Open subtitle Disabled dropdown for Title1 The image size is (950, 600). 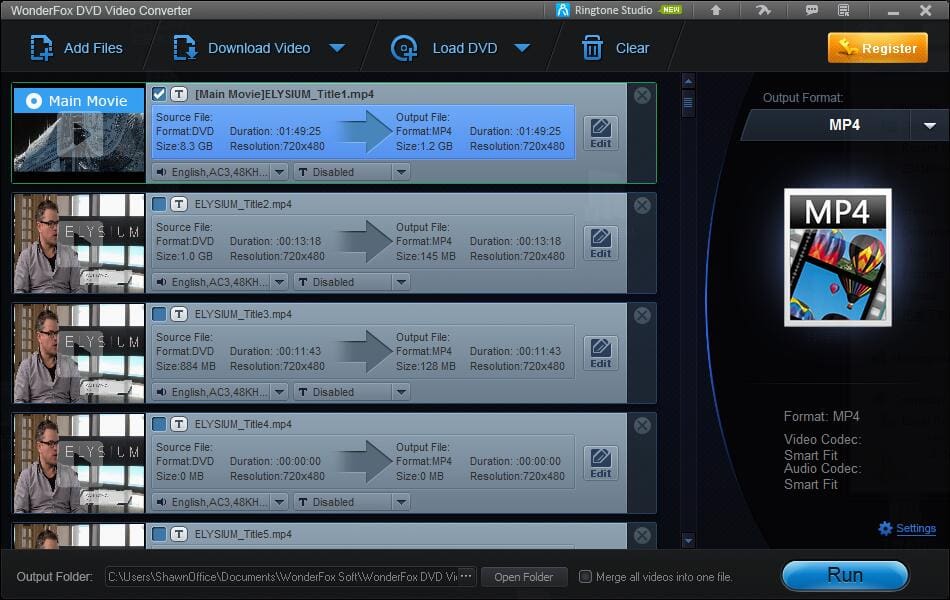pos(400,172)
